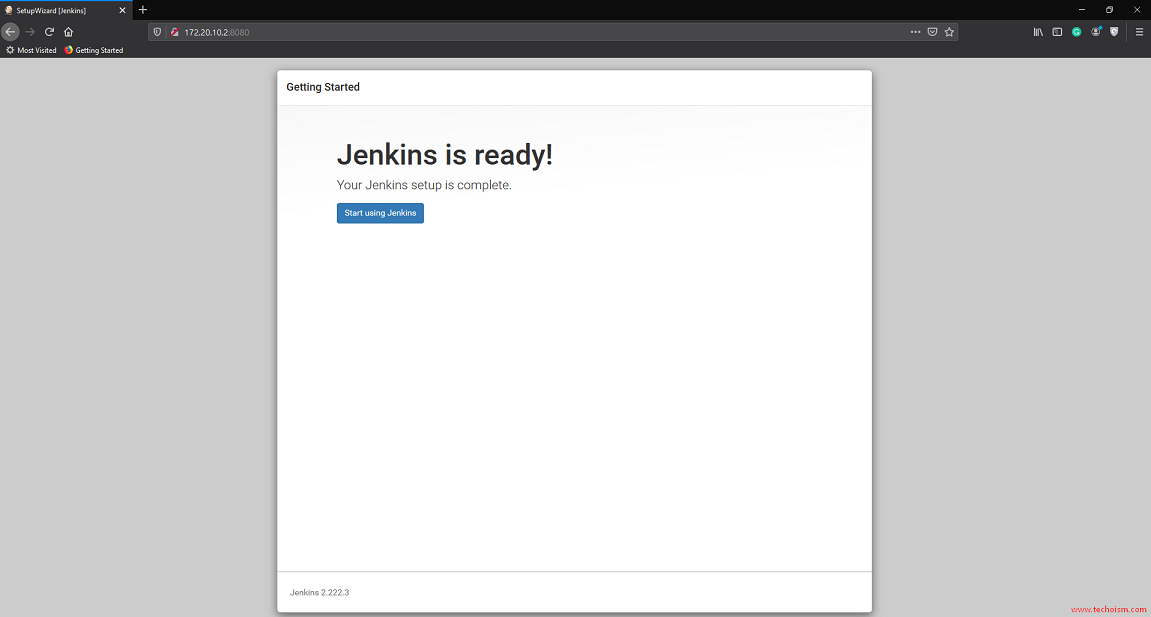
Task: Click the insecure connection padlock icon
Action: [x=175, y=32]
